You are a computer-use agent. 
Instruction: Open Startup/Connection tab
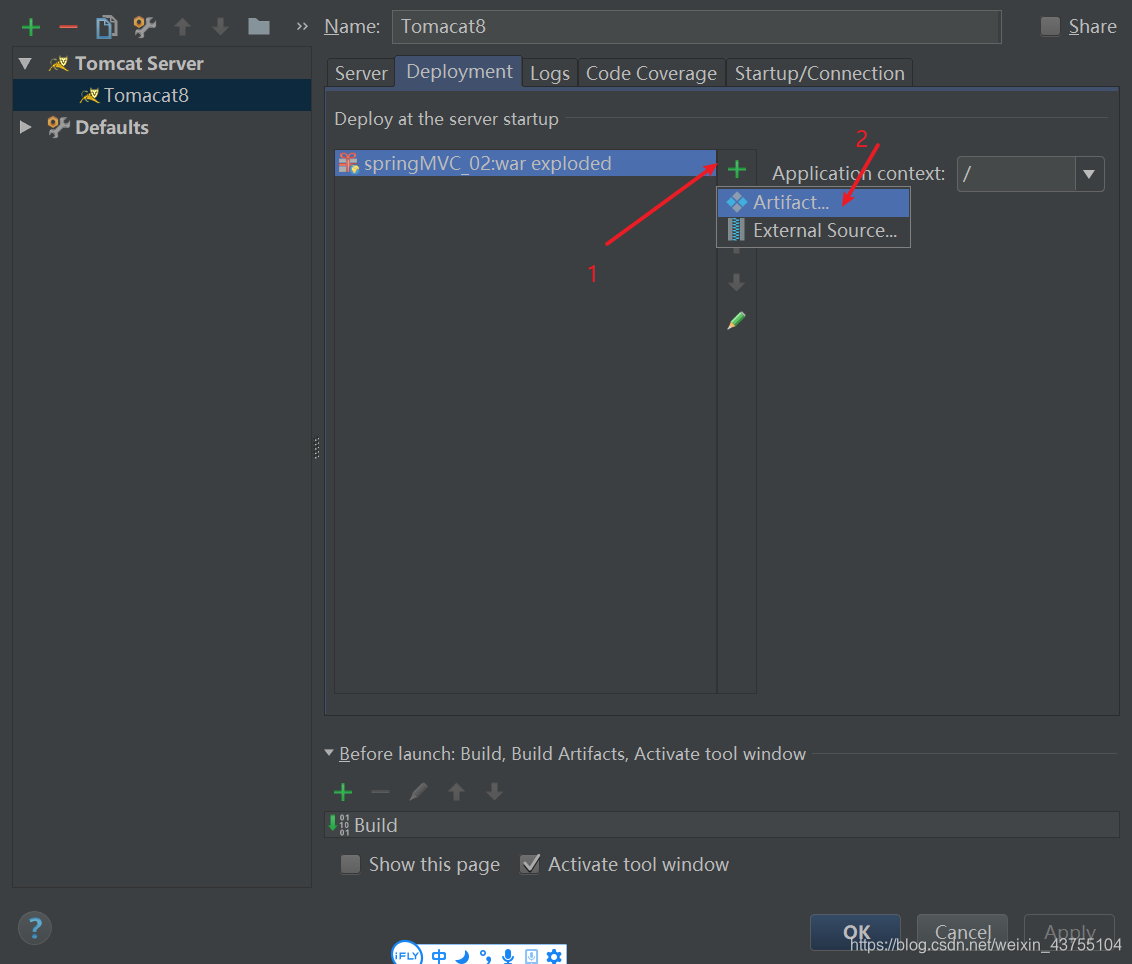(x=819, y=73)
